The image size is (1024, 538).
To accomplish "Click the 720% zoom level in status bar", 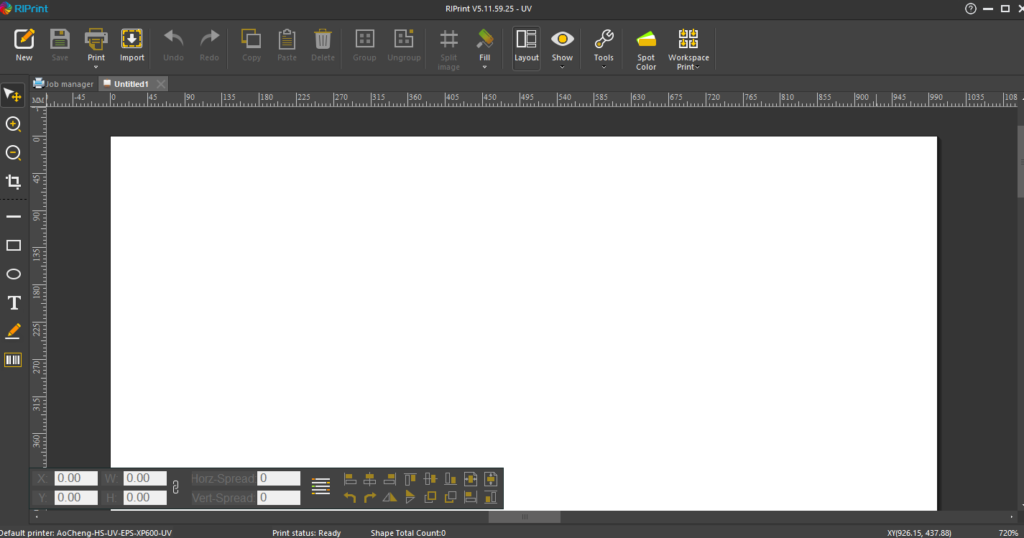I will tap(1008, 533).
